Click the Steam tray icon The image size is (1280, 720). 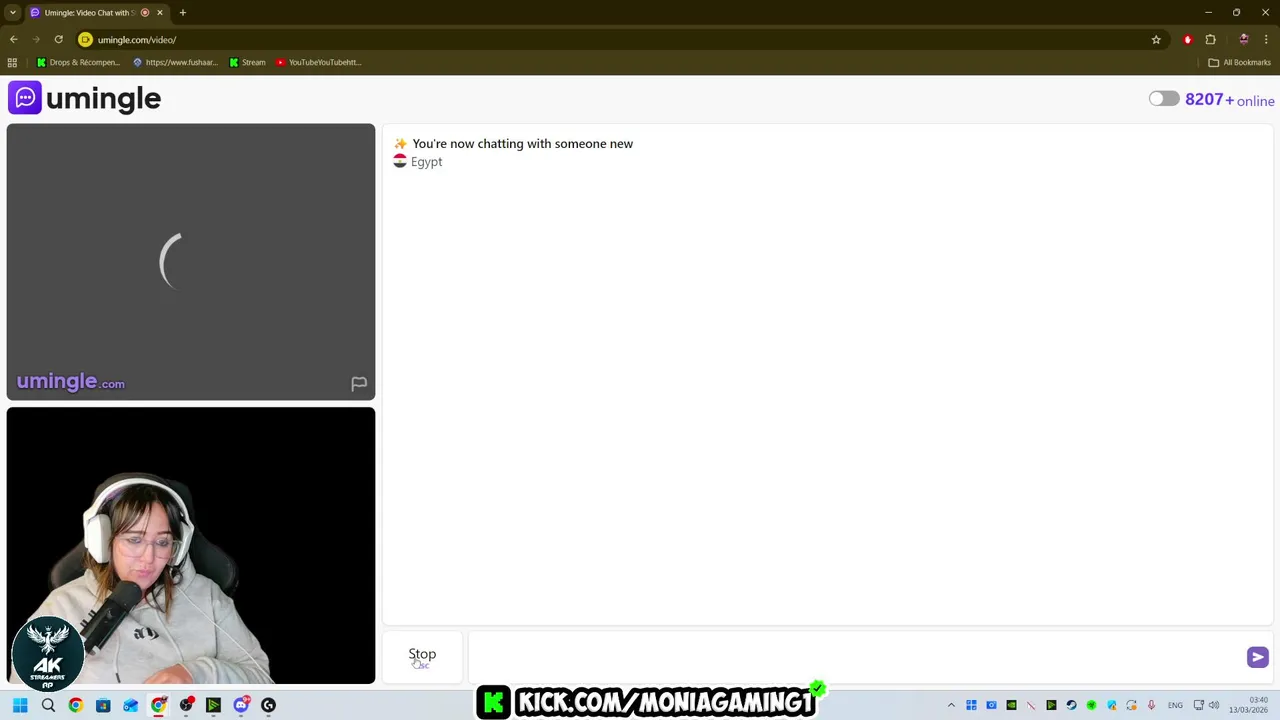tap(1071, 705)
